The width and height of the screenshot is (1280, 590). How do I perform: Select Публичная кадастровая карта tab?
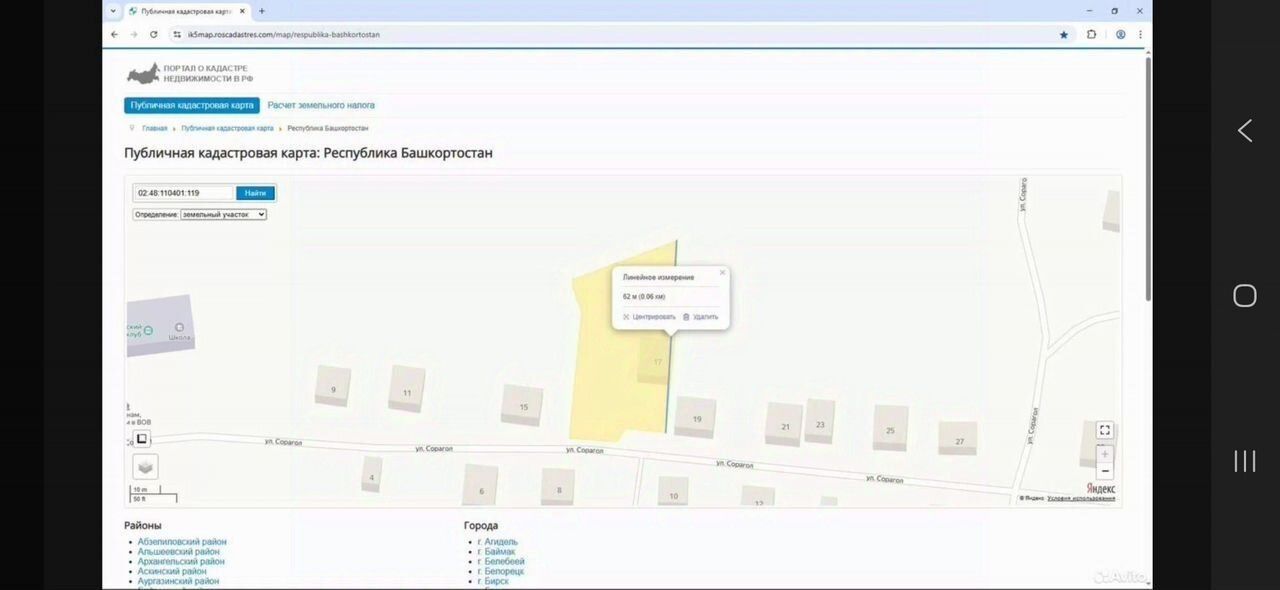192,105
